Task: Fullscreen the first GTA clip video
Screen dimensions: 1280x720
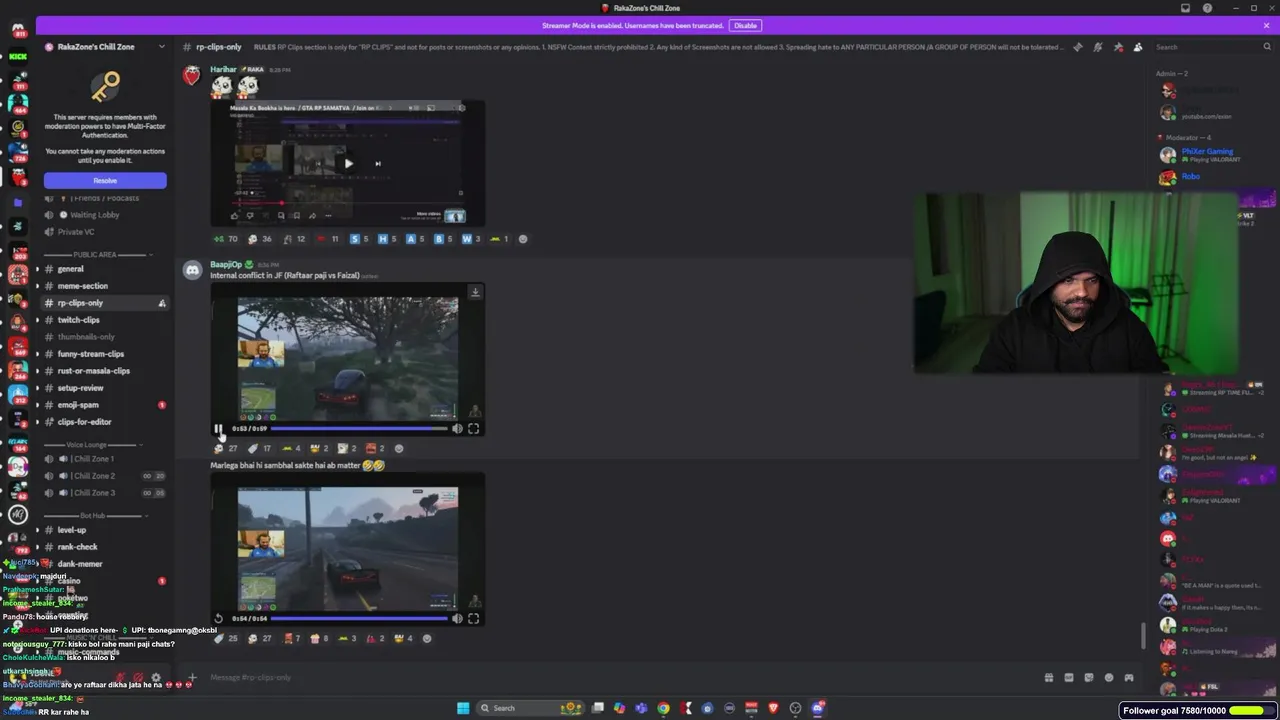Action: click(473, 428)
